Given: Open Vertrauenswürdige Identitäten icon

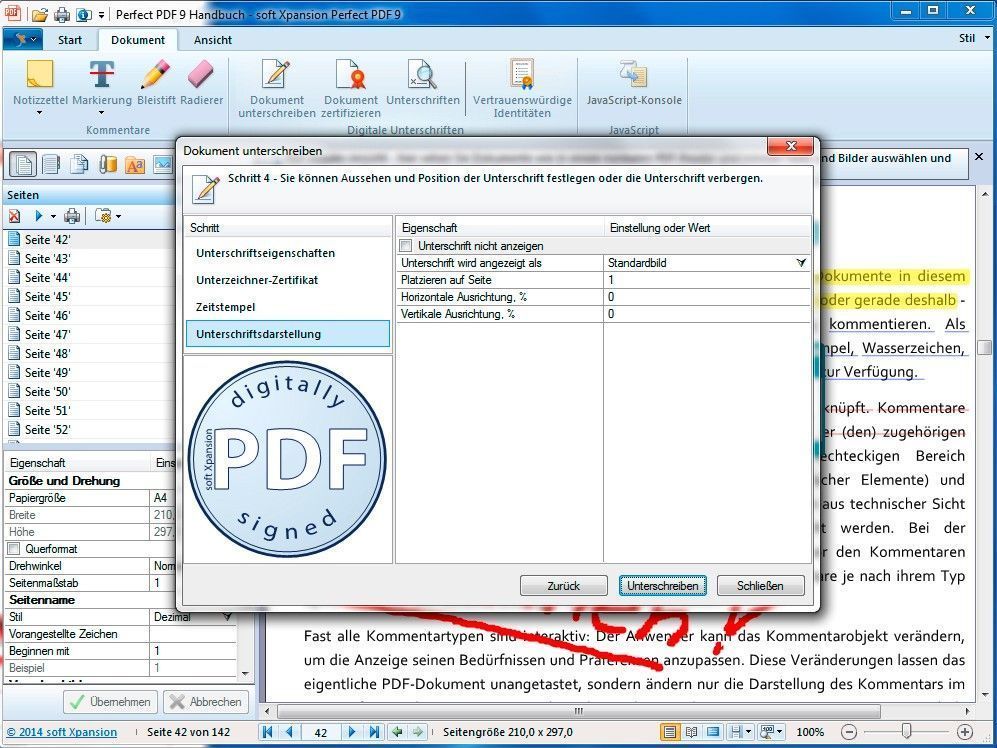Looking at the screenshot, I should [522, 88].
